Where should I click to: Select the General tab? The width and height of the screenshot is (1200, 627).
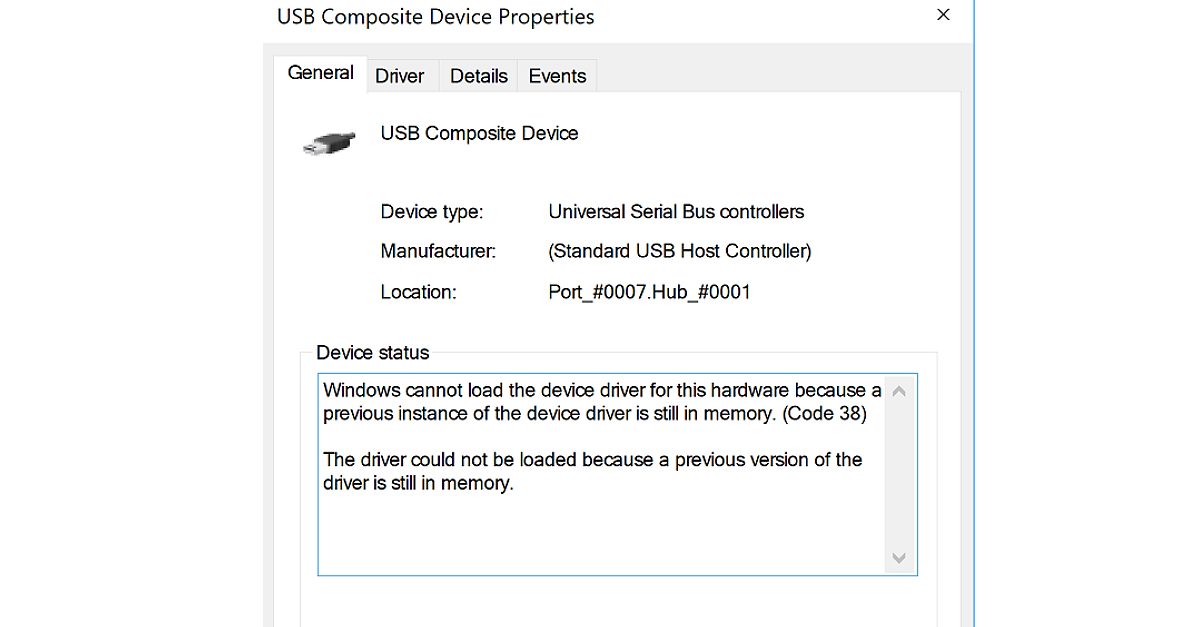point(320,72)
